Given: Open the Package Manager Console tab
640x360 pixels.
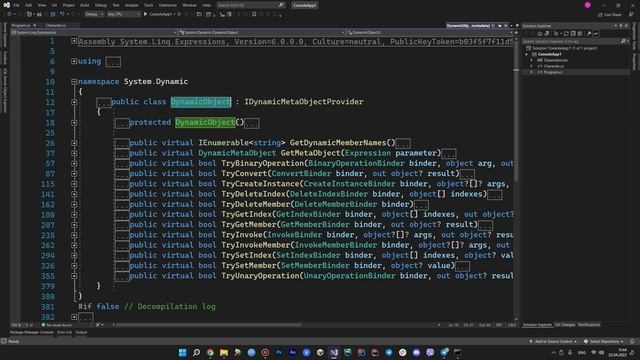Looking at the screenshot, I should (x=32, y=332).
